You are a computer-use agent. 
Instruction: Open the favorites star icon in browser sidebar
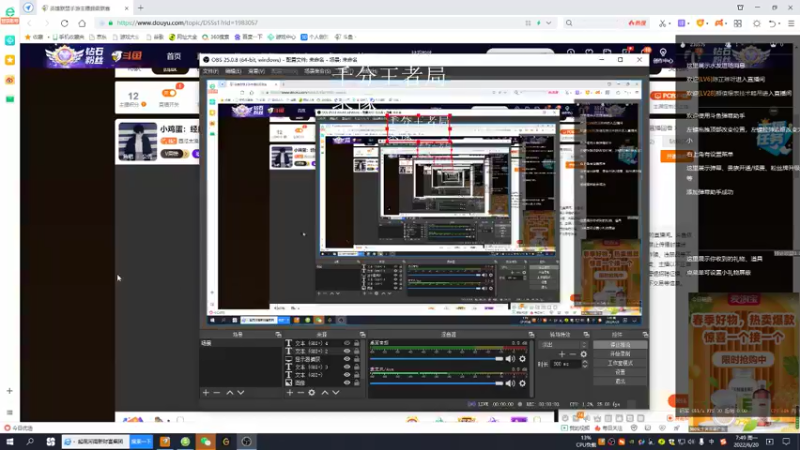coord(10,60)
